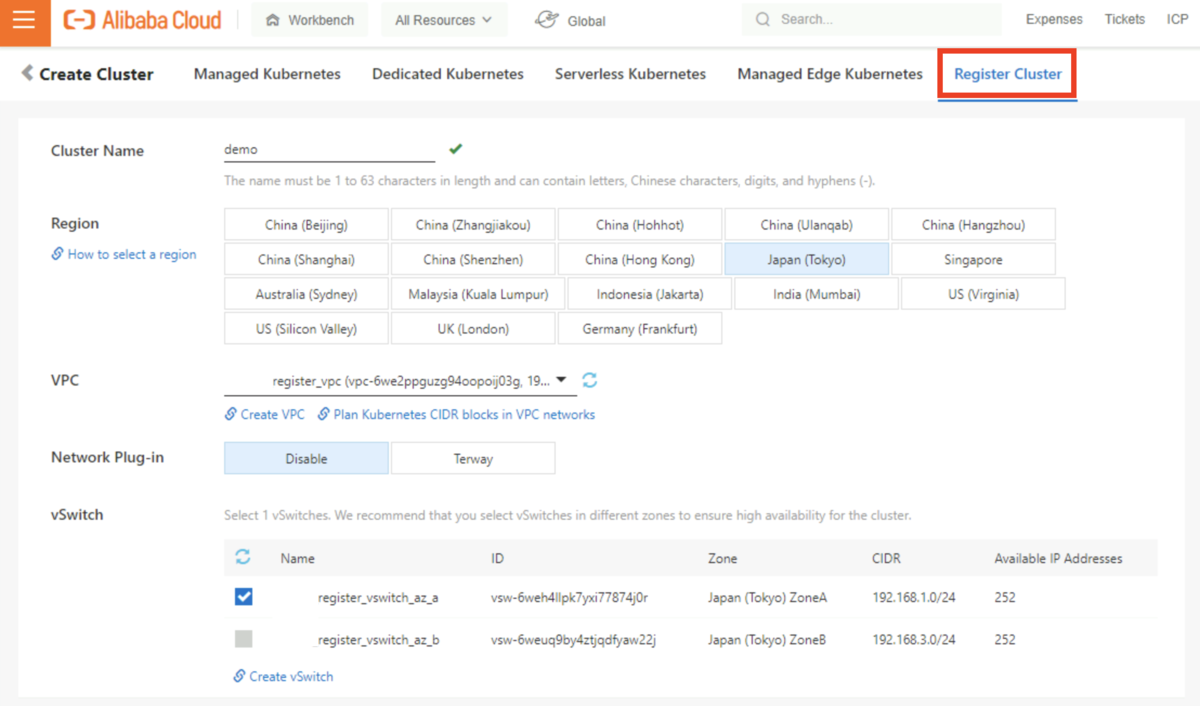Switch to Managed Kubernetes tab
Screen dimensions: 1200x706
267,74
